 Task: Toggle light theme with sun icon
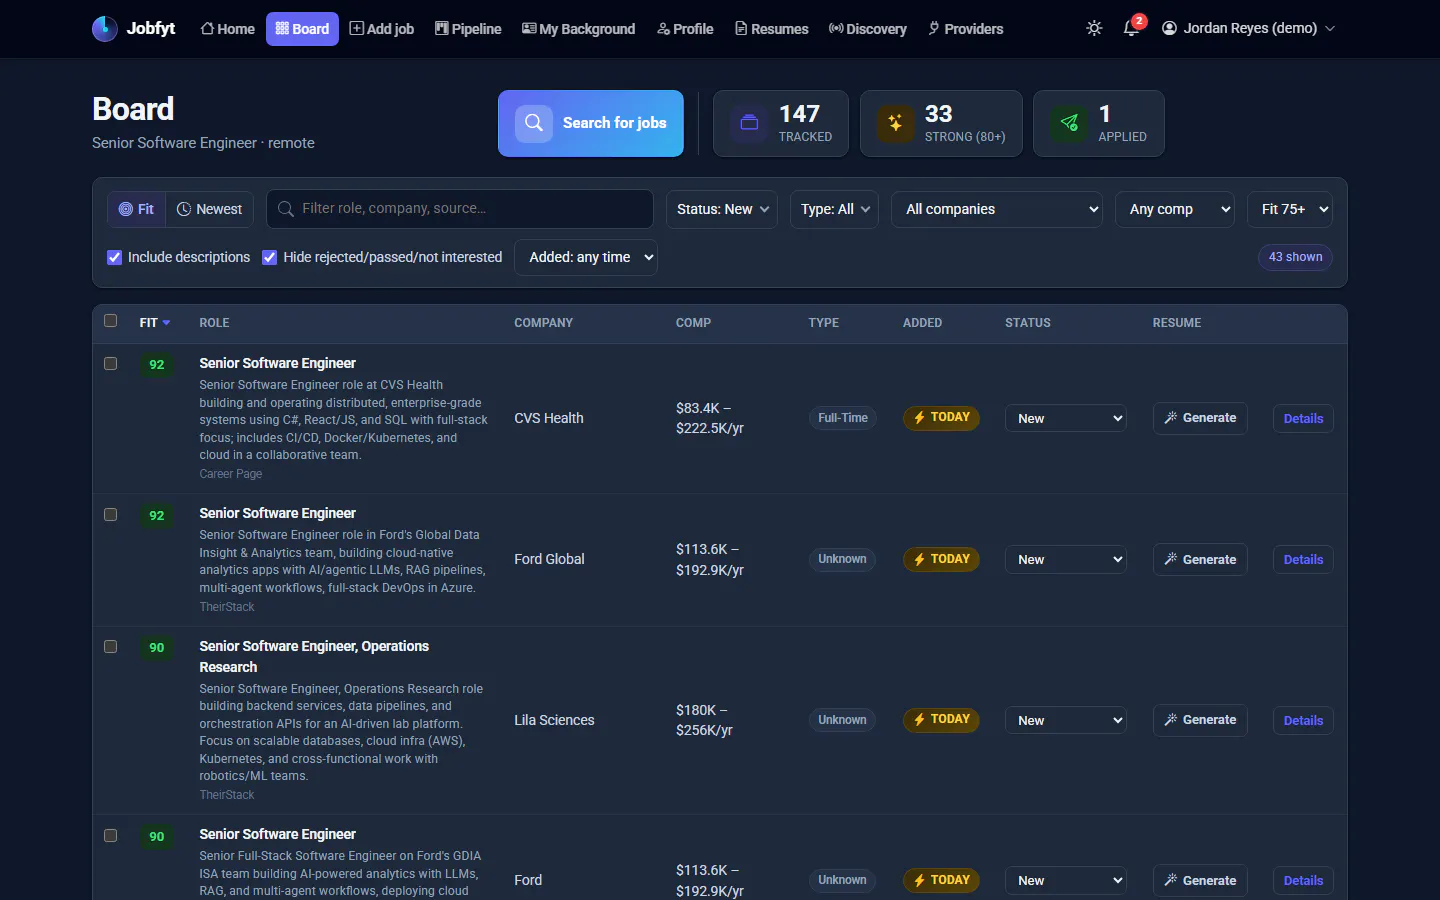[x=1094, y=28]
